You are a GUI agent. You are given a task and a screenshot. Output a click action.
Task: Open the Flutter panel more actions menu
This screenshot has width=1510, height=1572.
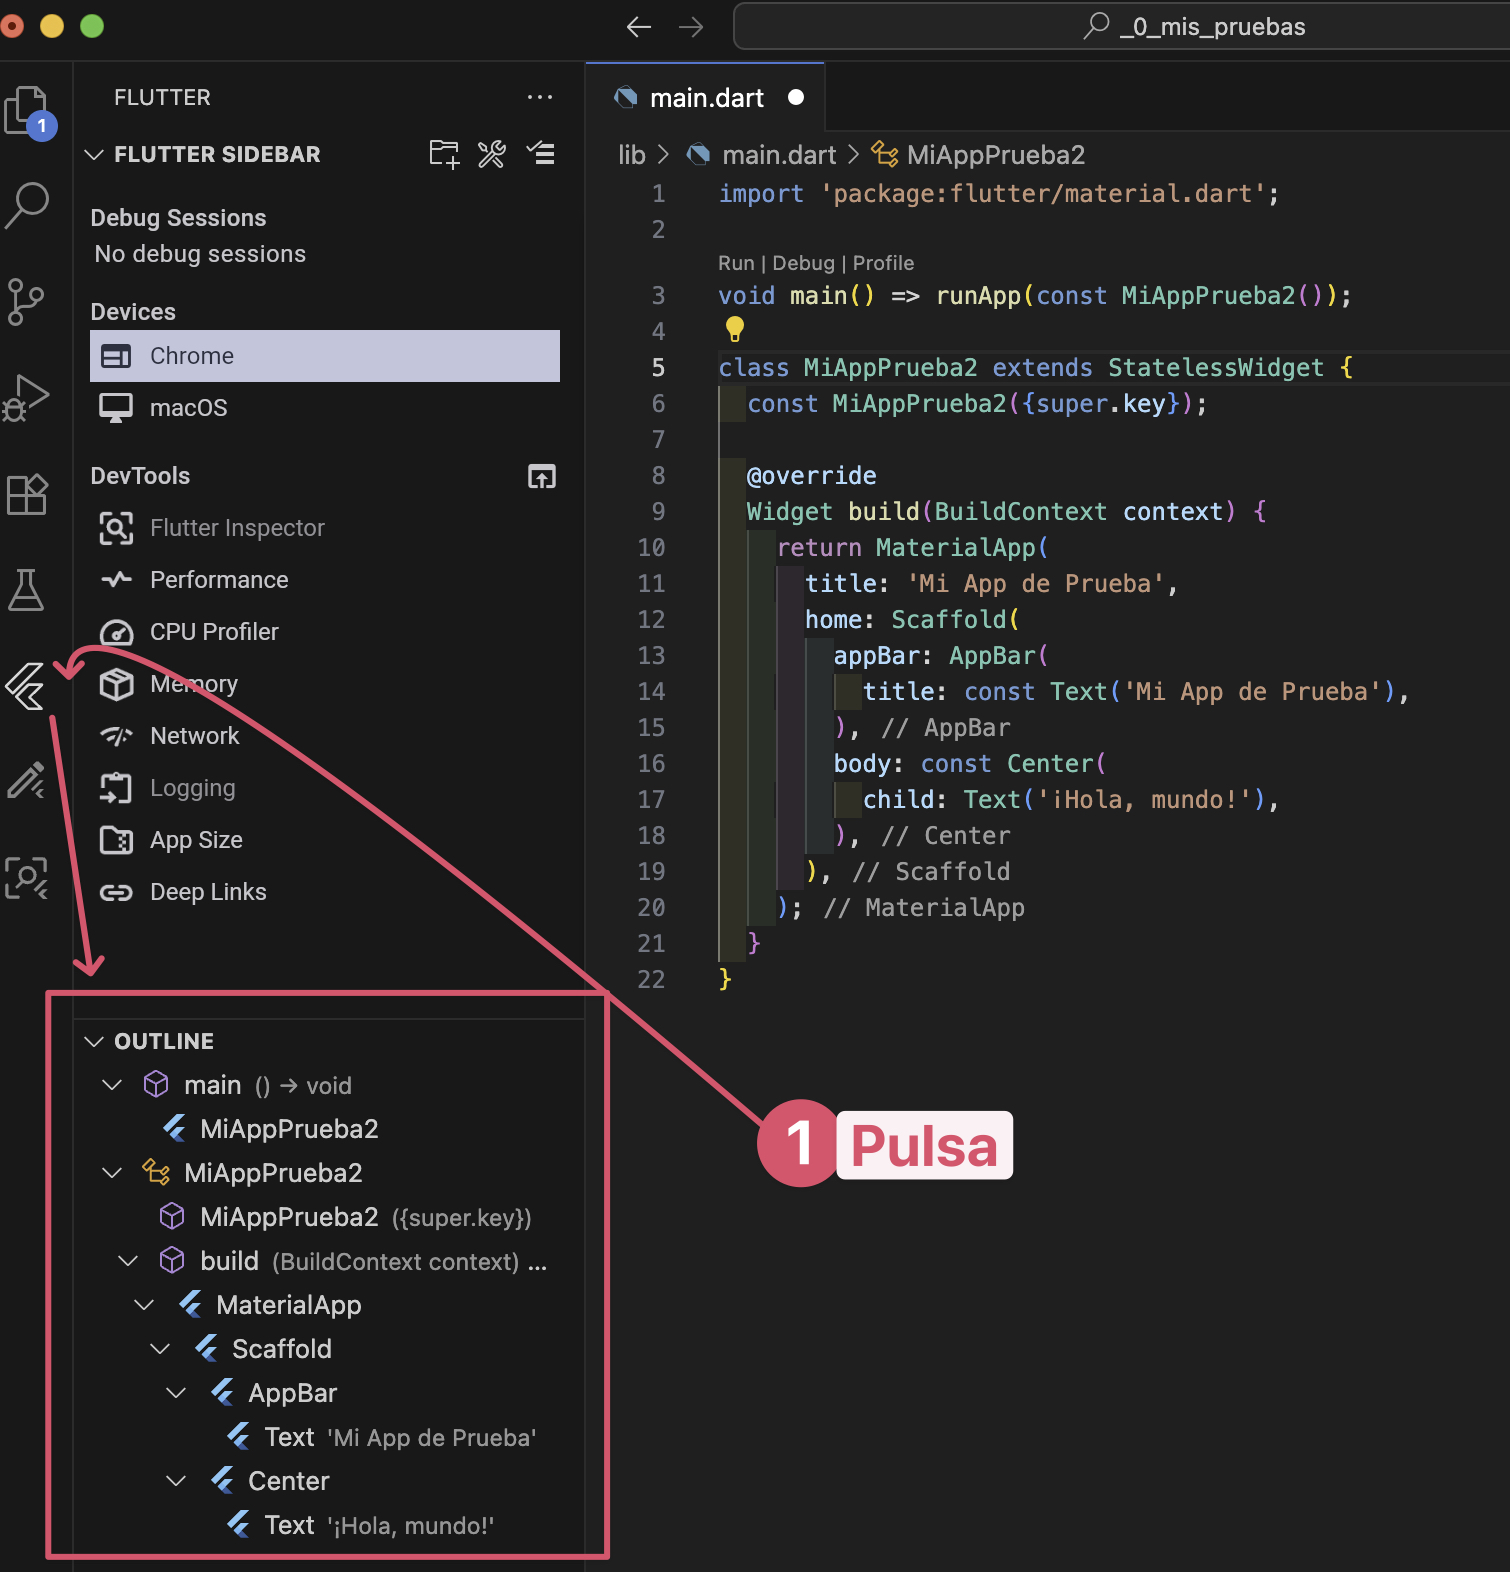pos(539,98)
